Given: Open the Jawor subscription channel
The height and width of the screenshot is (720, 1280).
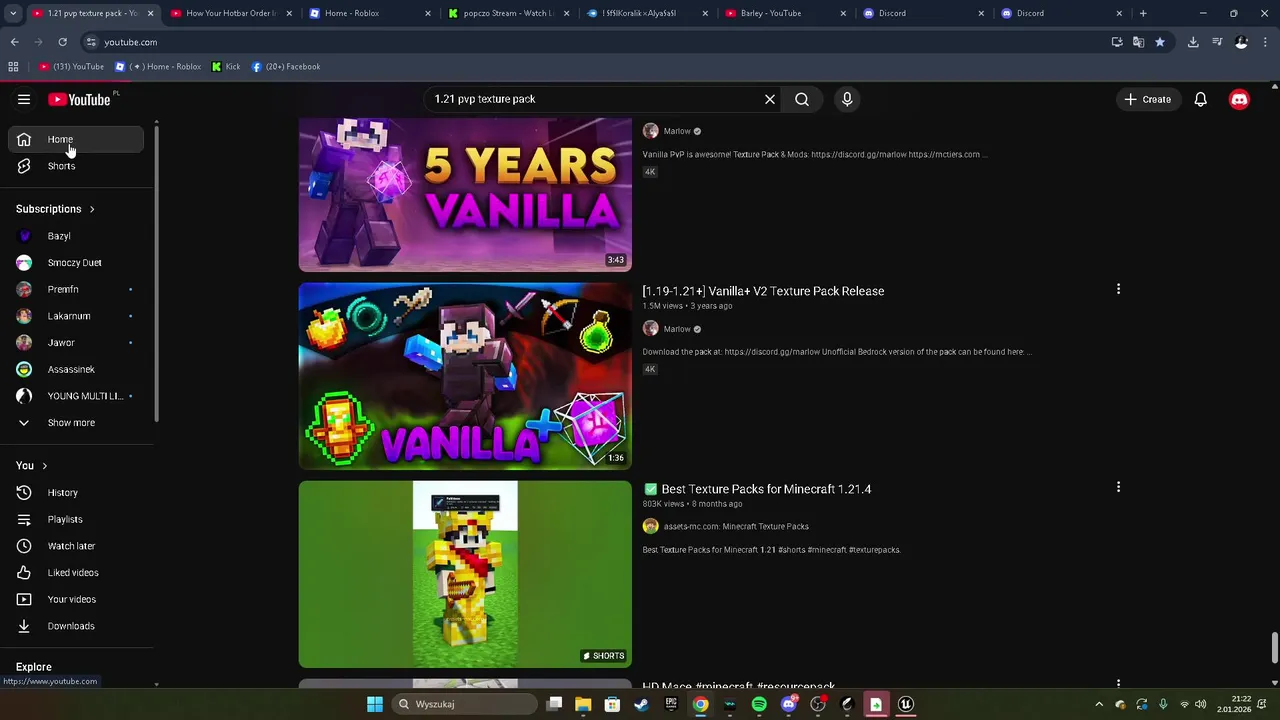Looking at the screenshot, I should 76,343.
